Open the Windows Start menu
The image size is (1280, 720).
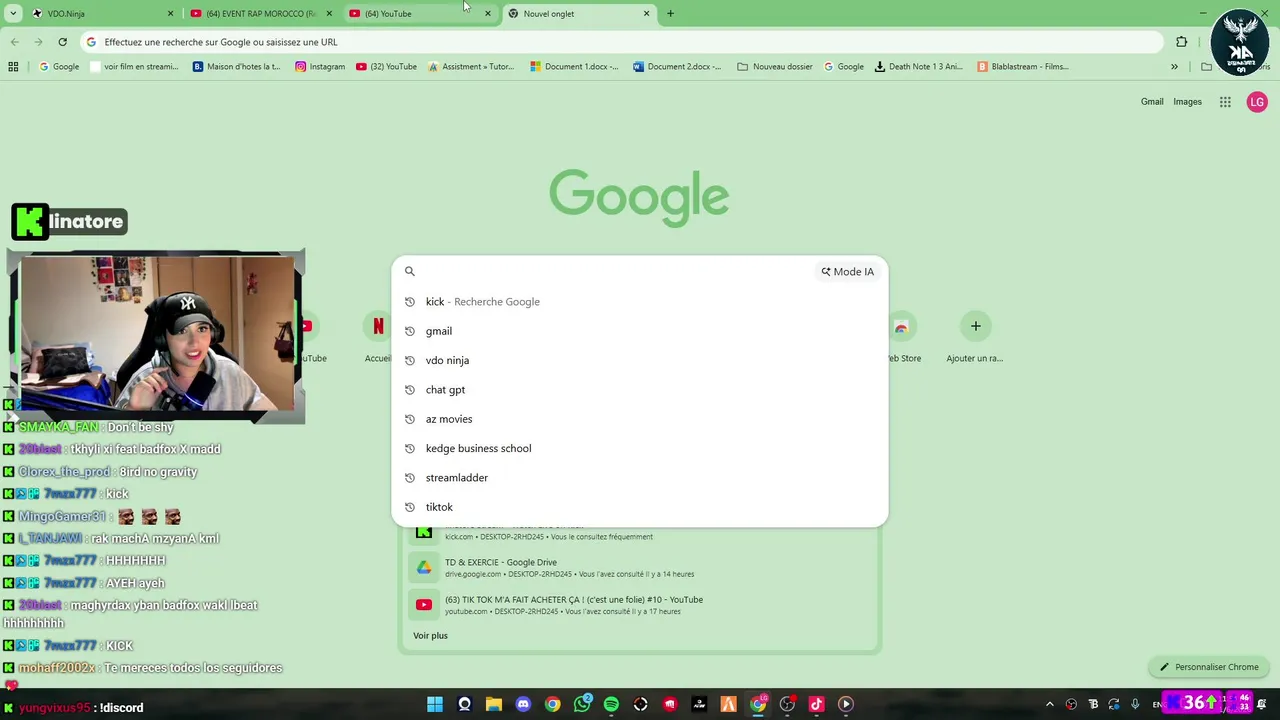[x=435, y=704]
